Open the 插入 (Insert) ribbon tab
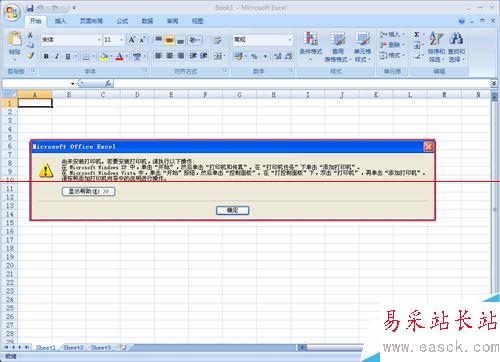500x362 pixels. pos(60,21)
